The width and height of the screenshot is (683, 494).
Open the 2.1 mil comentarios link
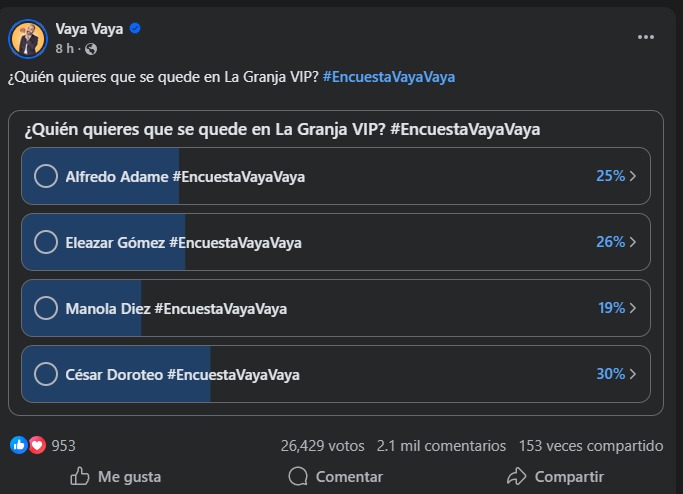[x=441, y=445]
